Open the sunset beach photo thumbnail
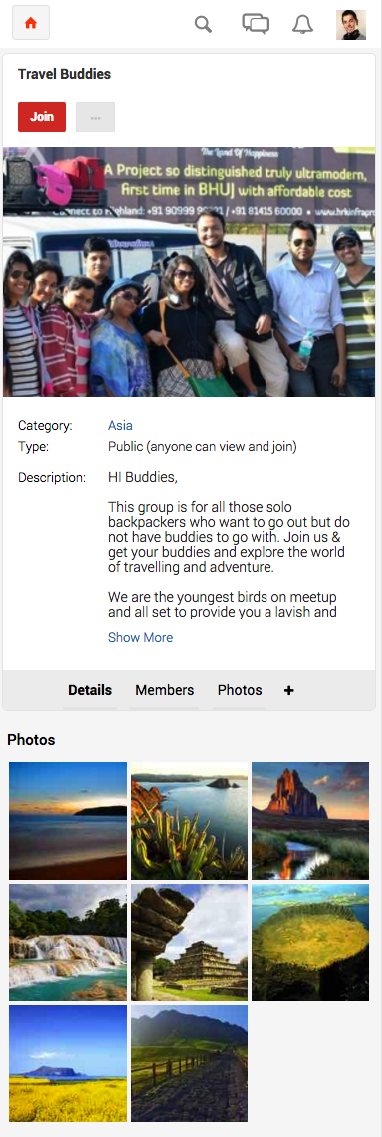Viewport: 382px width, 1137px height. click(68, 821)
